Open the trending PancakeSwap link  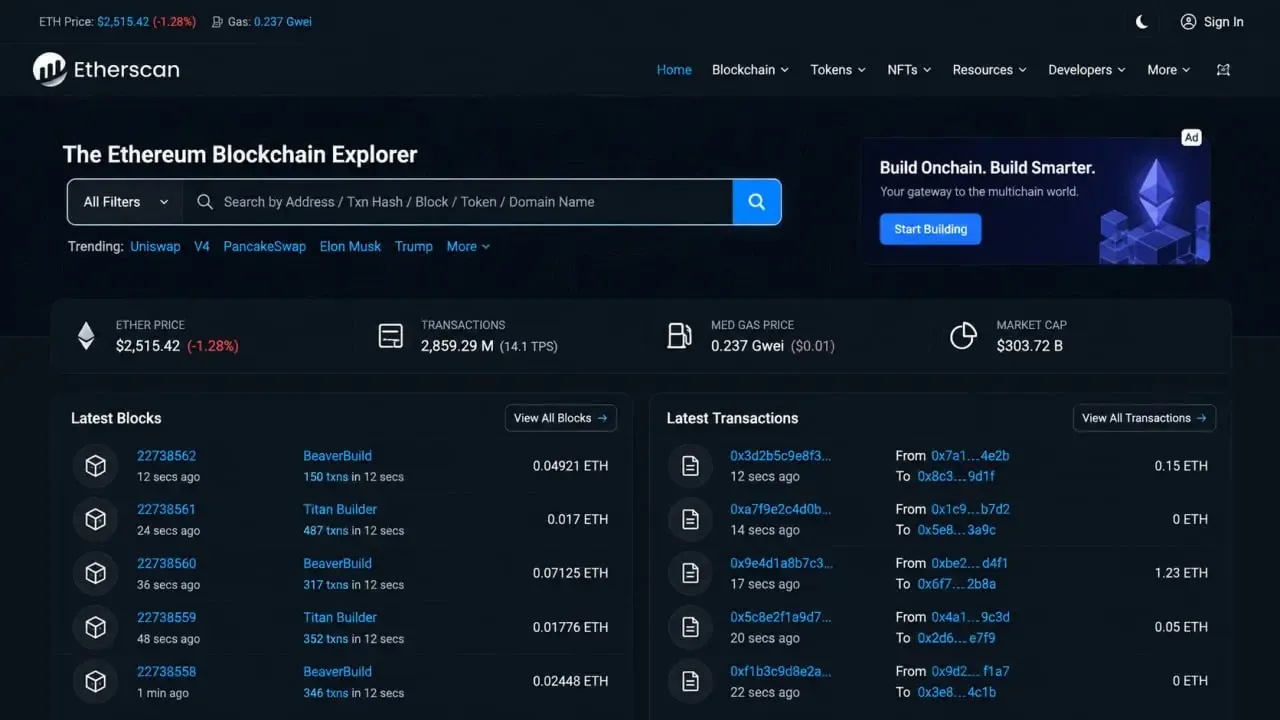264,246
